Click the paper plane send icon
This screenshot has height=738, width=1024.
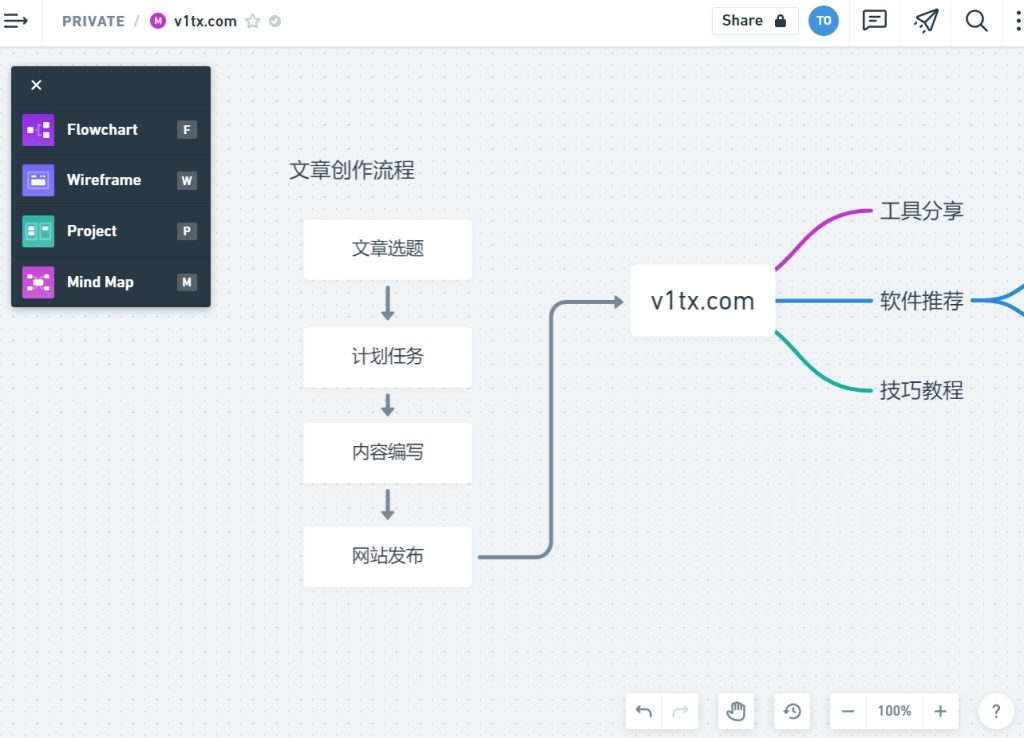(926, 21)
